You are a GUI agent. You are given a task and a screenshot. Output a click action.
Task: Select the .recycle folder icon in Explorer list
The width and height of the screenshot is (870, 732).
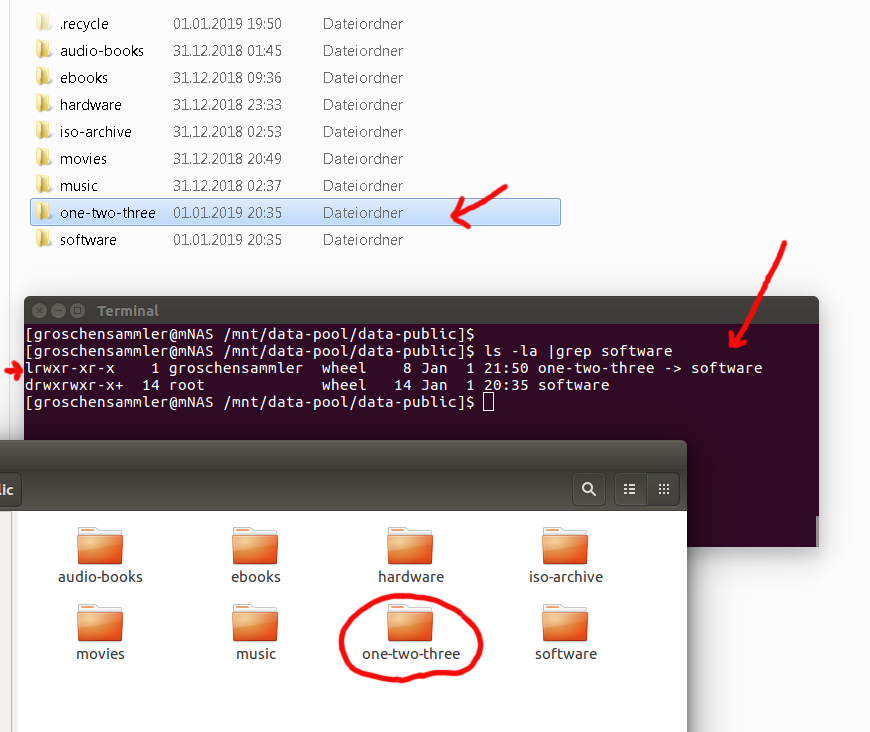tap(43, 23)
